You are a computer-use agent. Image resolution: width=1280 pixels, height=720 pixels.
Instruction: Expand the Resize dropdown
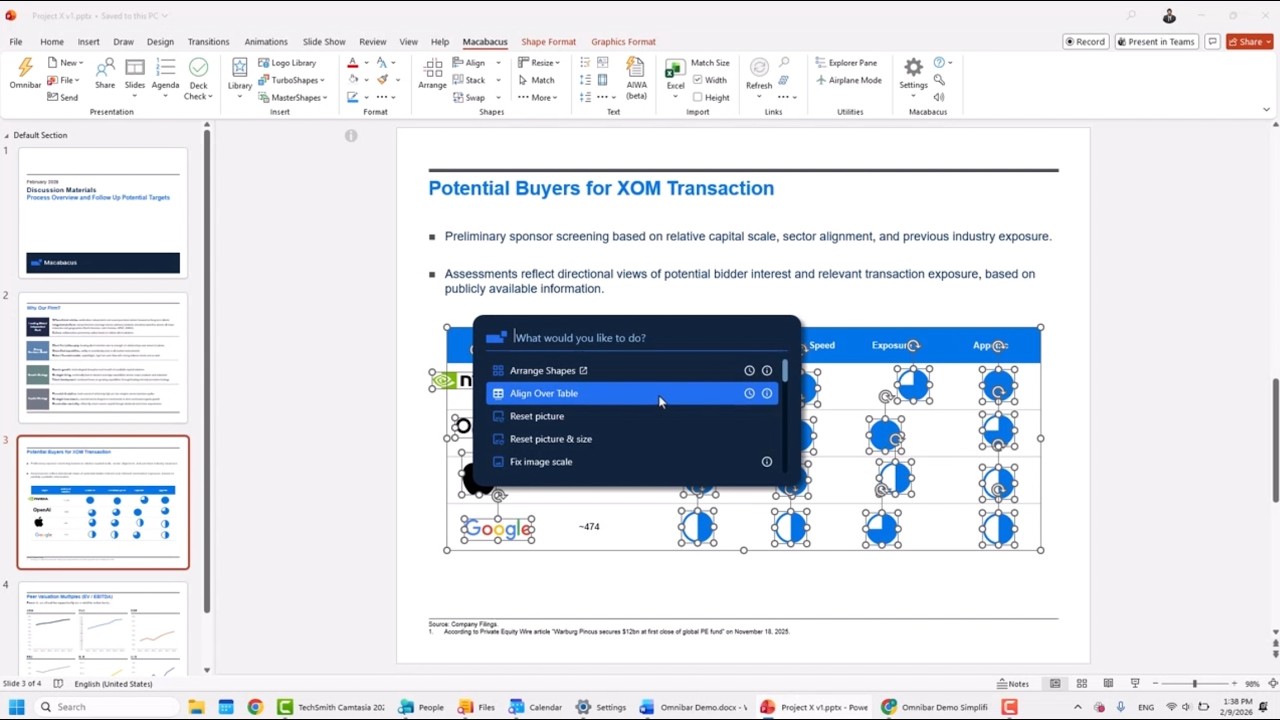539,63
